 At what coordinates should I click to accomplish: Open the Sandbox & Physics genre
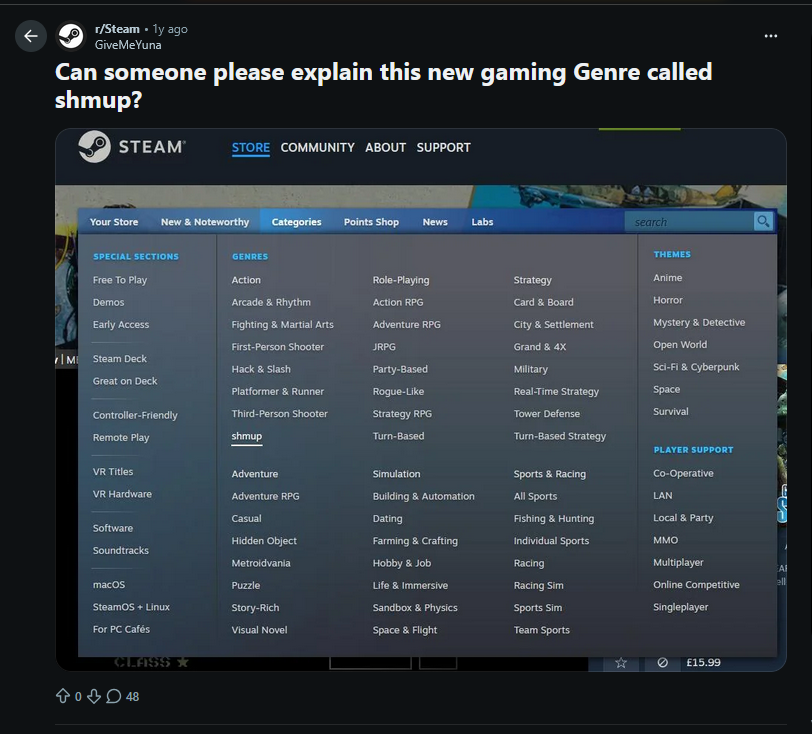(x=415, y=607)
